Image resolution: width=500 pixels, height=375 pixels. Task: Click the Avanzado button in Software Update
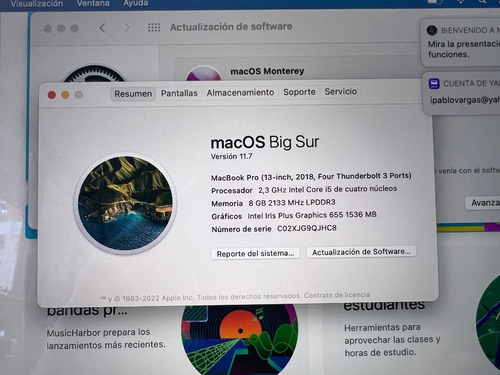483,203
